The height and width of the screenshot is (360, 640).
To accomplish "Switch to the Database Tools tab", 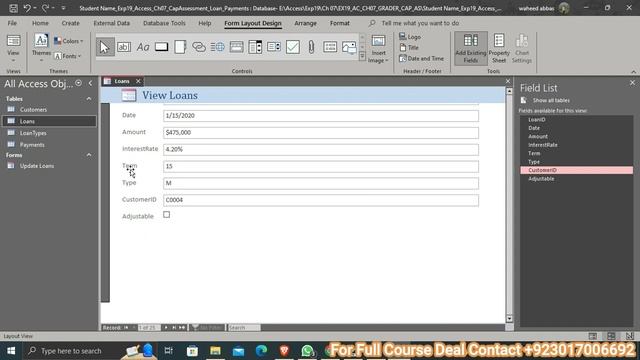I will (x=164, y=23).
